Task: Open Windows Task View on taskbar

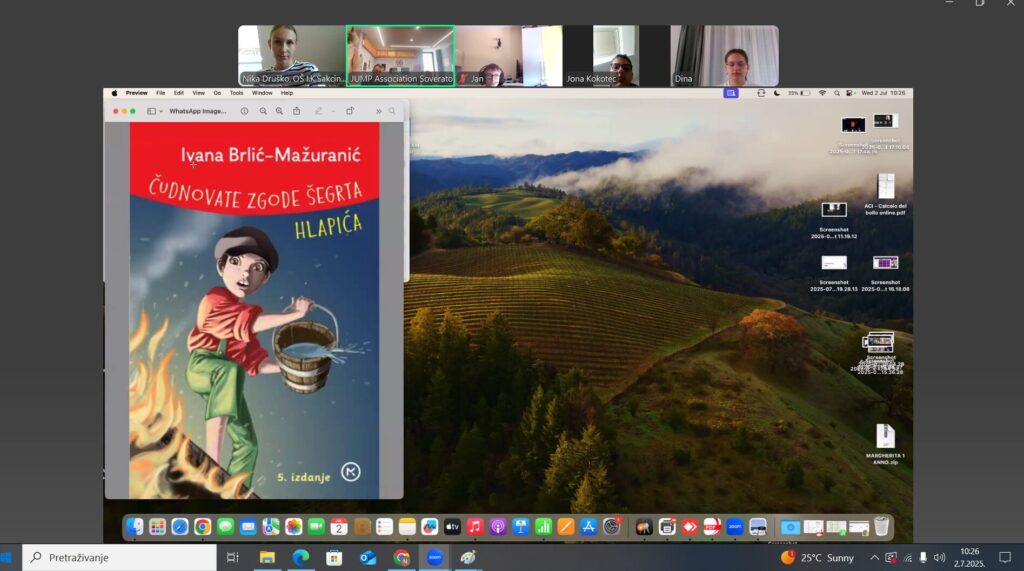Action: tap(232, 557)
